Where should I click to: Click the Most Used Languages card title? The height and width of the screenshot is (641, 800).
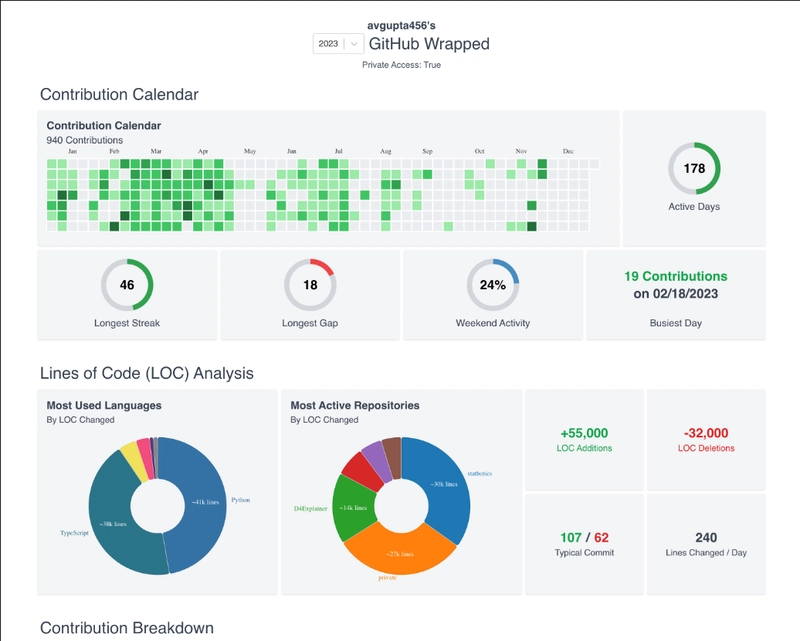coord(104,406)
